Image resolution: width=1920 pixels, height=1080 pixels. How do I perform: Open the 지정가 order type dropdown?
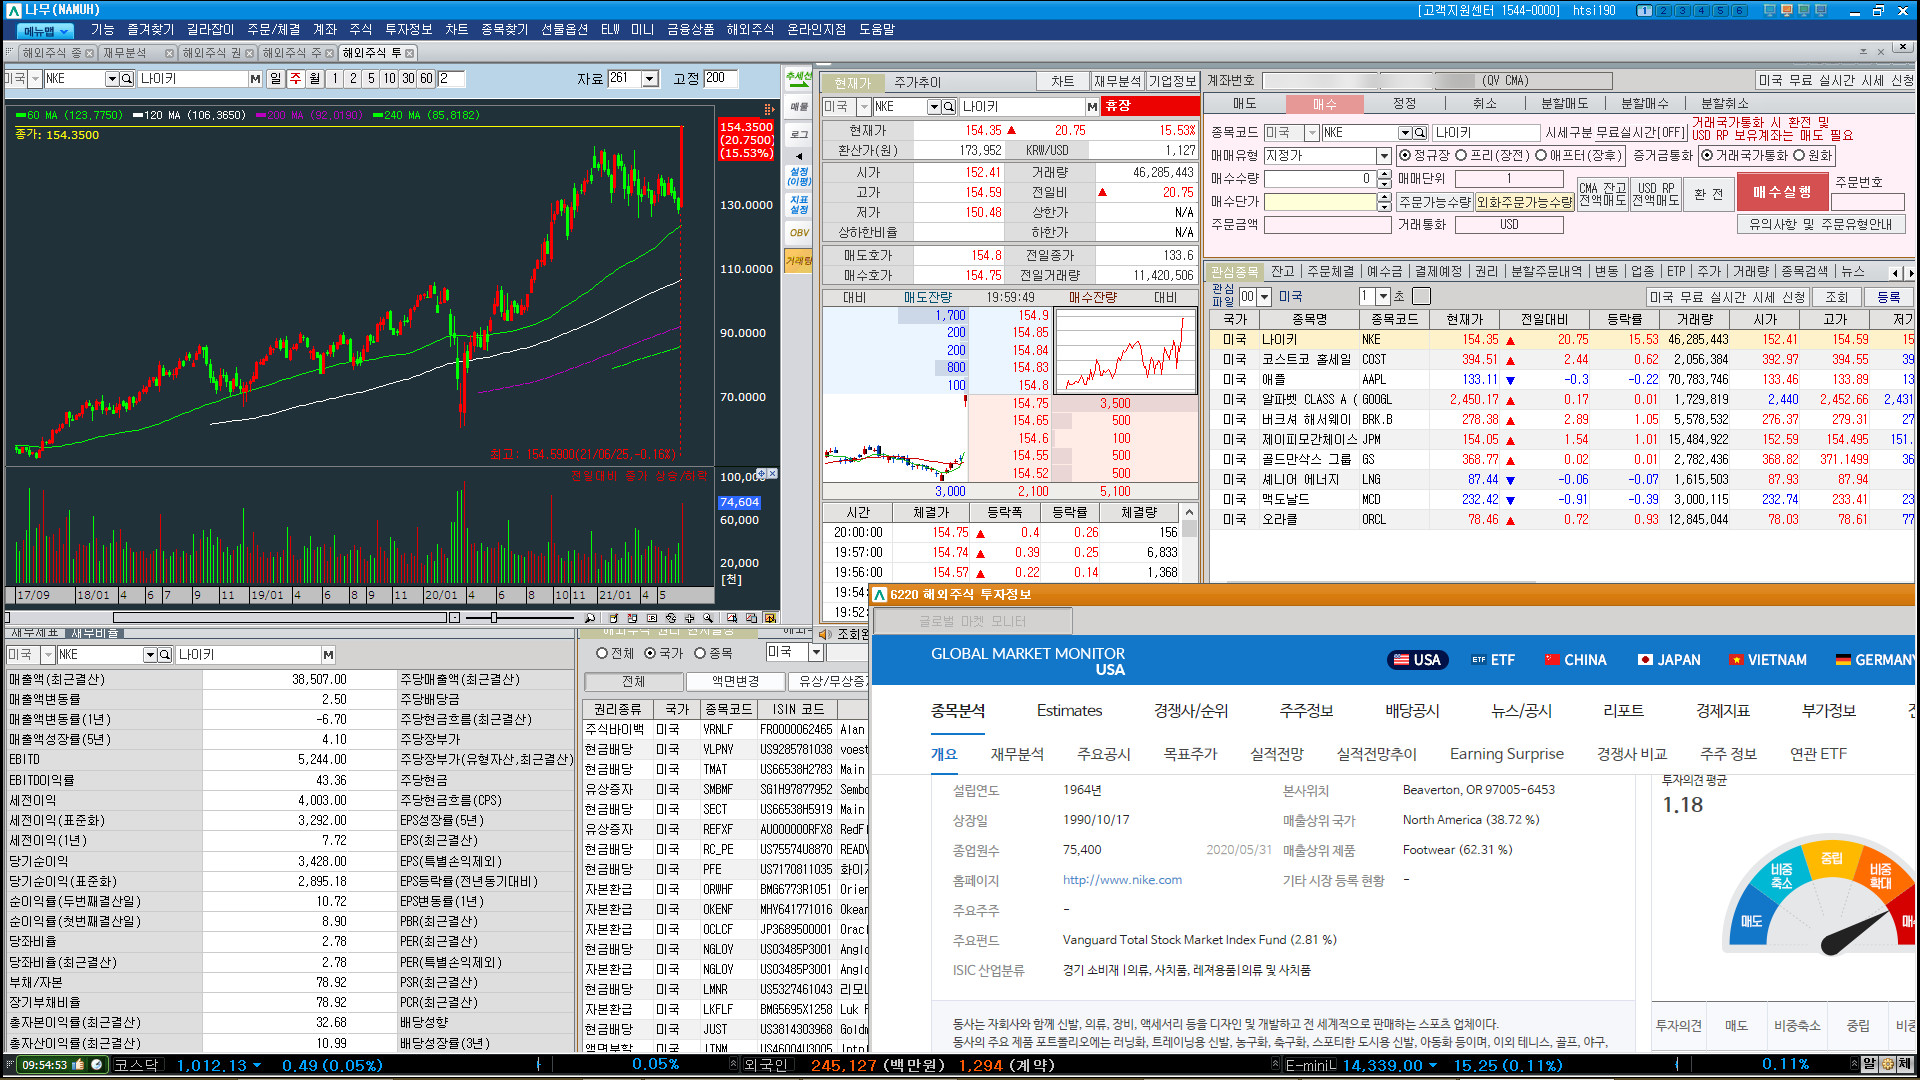coord(1384,156)
